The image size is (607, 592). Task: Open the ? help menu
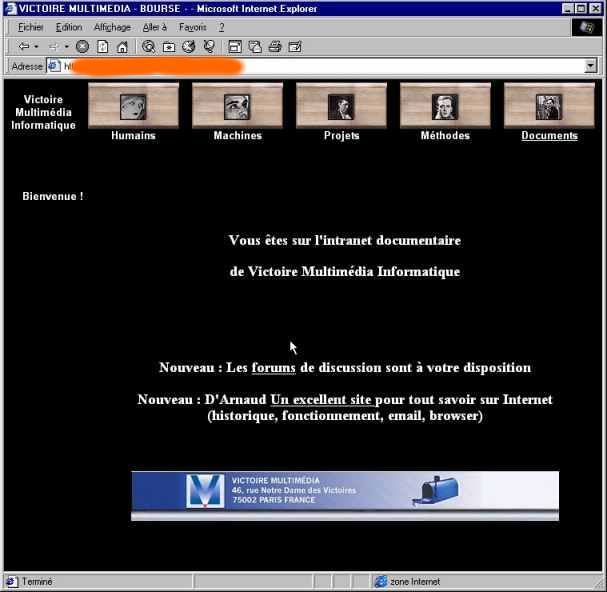(x=221, y=27)
